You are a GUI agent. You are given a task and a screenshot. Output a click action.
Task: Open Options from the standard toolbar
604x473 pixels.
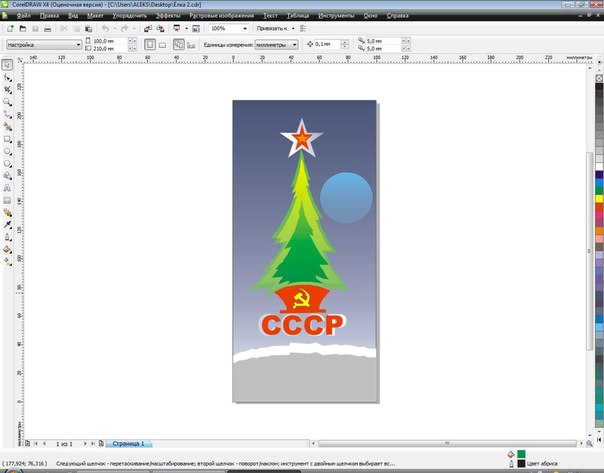click(x=303, y=29)
